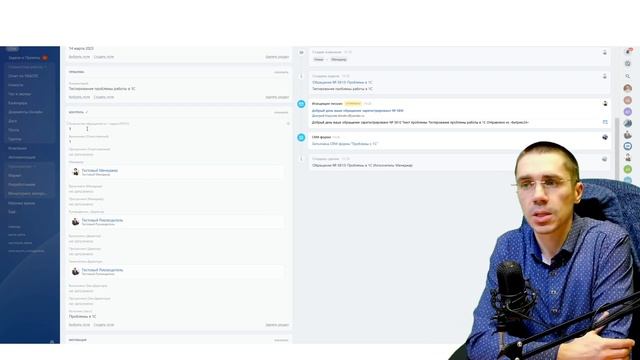Viewport: 640px width, 360px height.
Task: Open the green round contact in the right rail
Action: tap(628, 169)
